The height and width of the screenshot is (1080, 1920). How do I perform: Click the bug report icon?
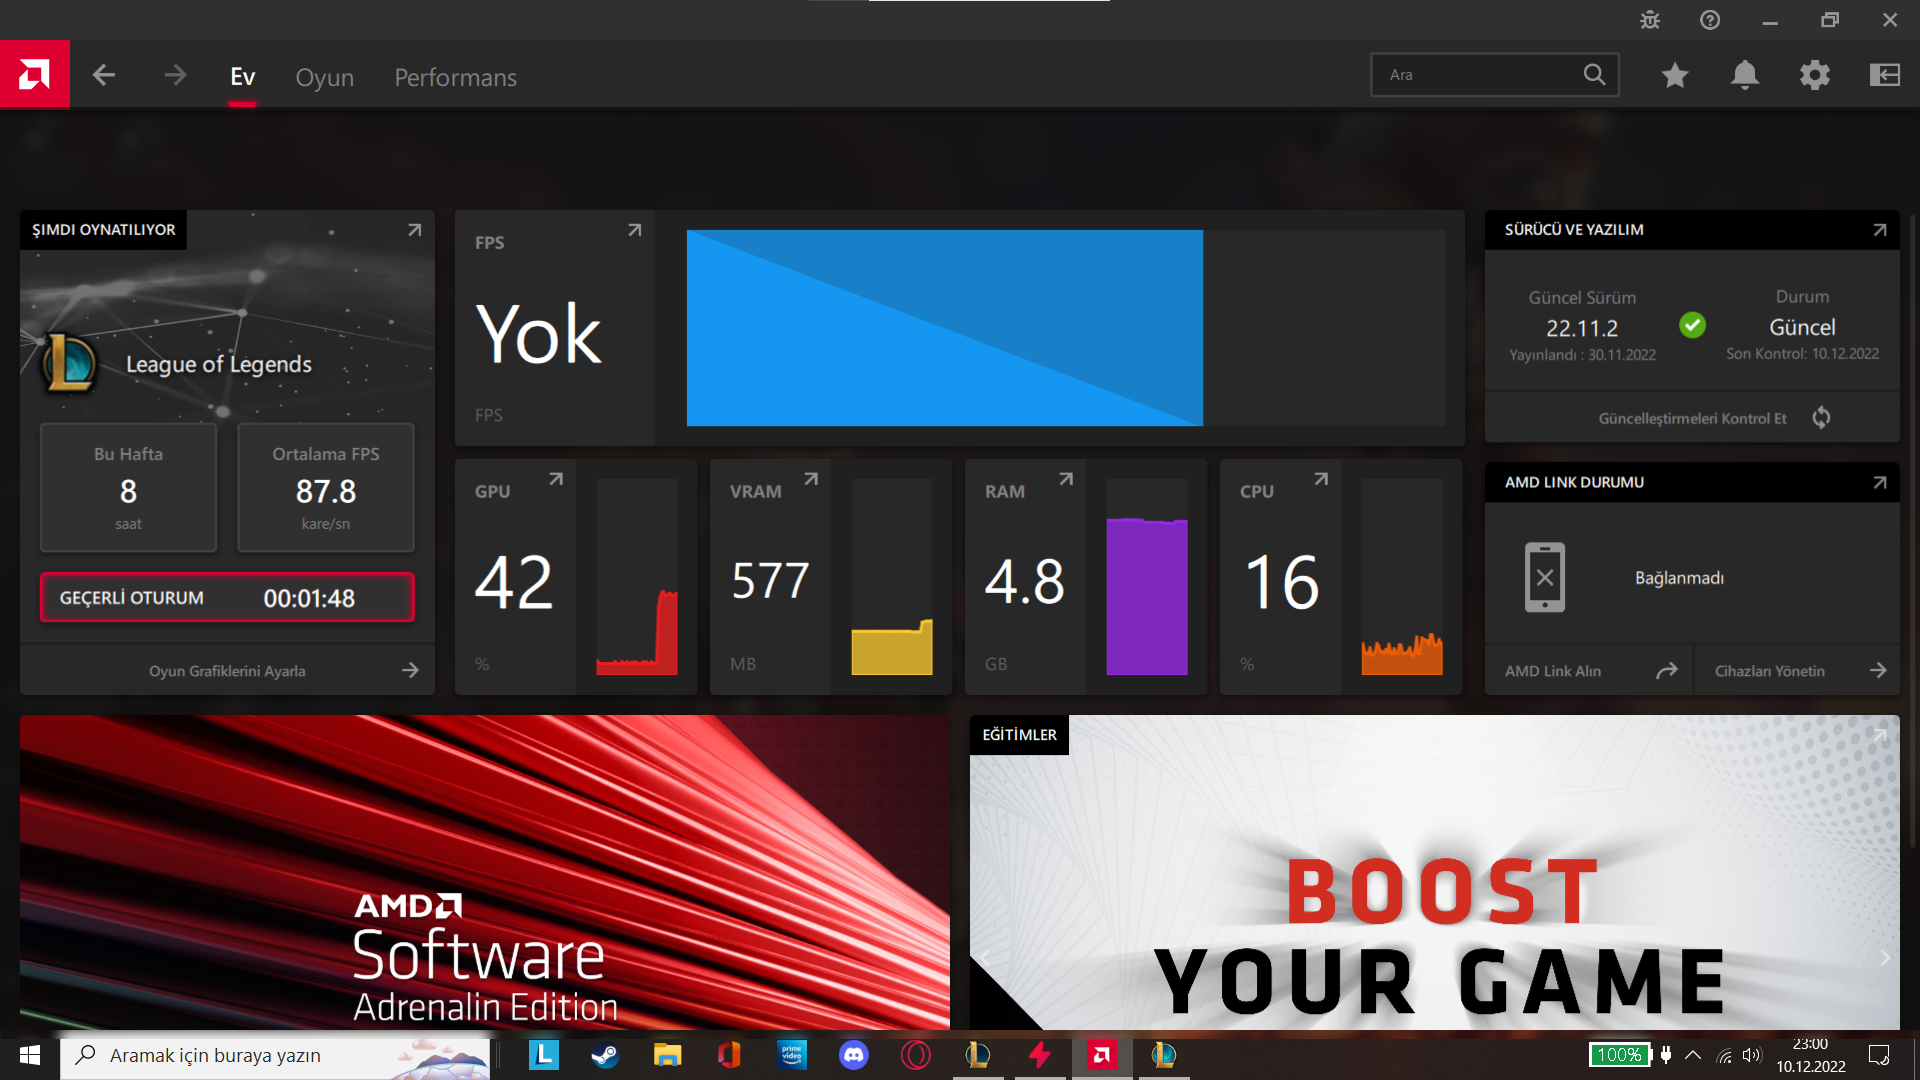pos(1650,20)
